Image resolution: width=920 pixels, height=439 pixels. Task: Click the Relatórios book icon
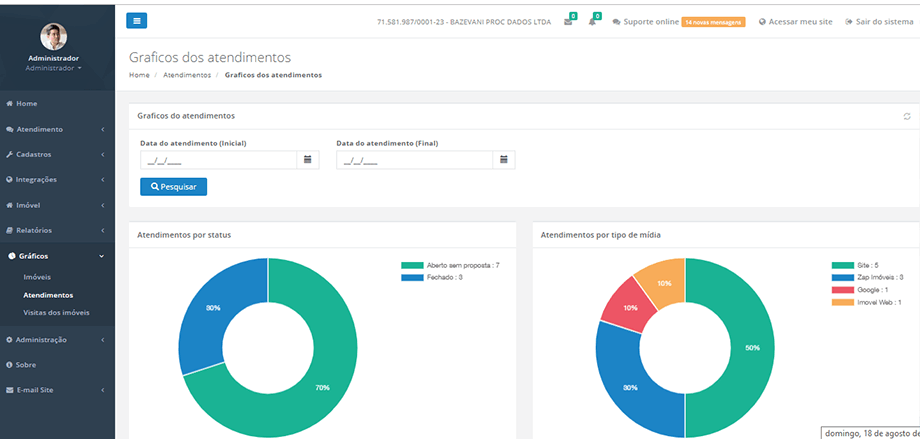[x=9, y=231]
